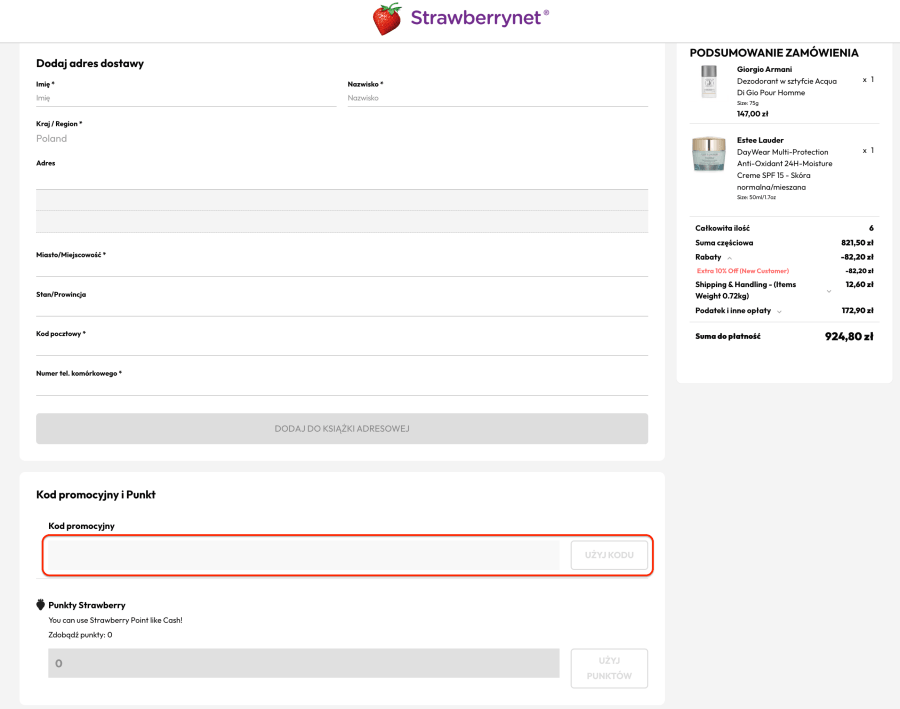Focus the Imię first name field
The height and width of the screenshot is (709, 900).
click(186, 98)
